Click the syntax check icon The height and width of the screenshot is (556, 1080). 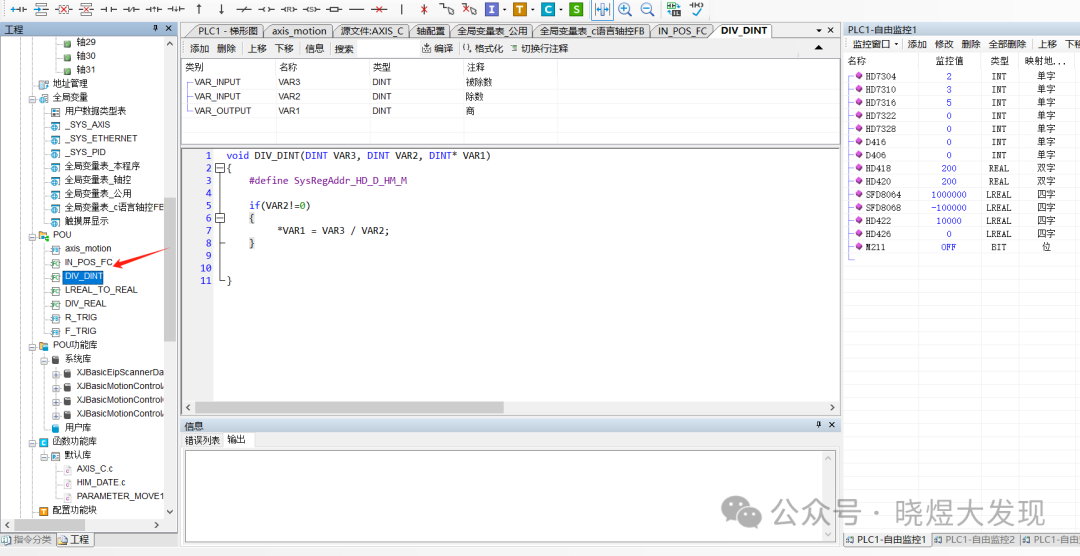696,8
